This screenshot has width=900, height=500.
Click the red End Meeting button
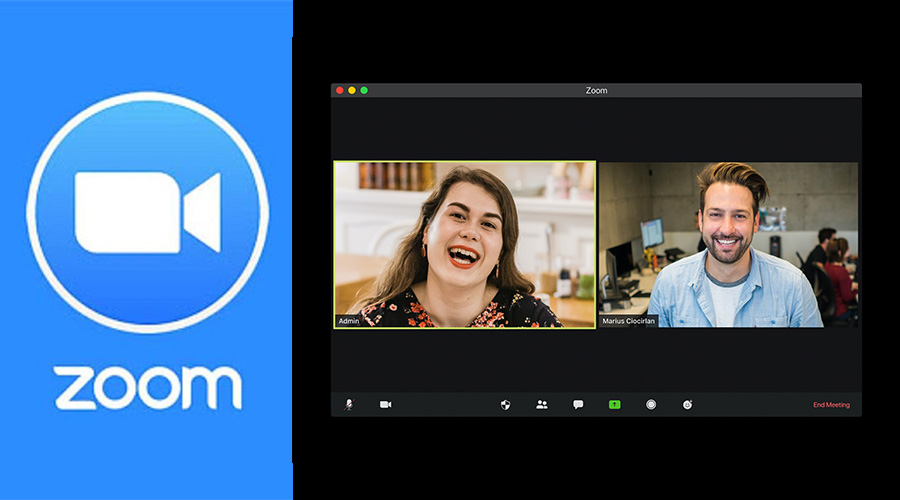coord(831,405)
